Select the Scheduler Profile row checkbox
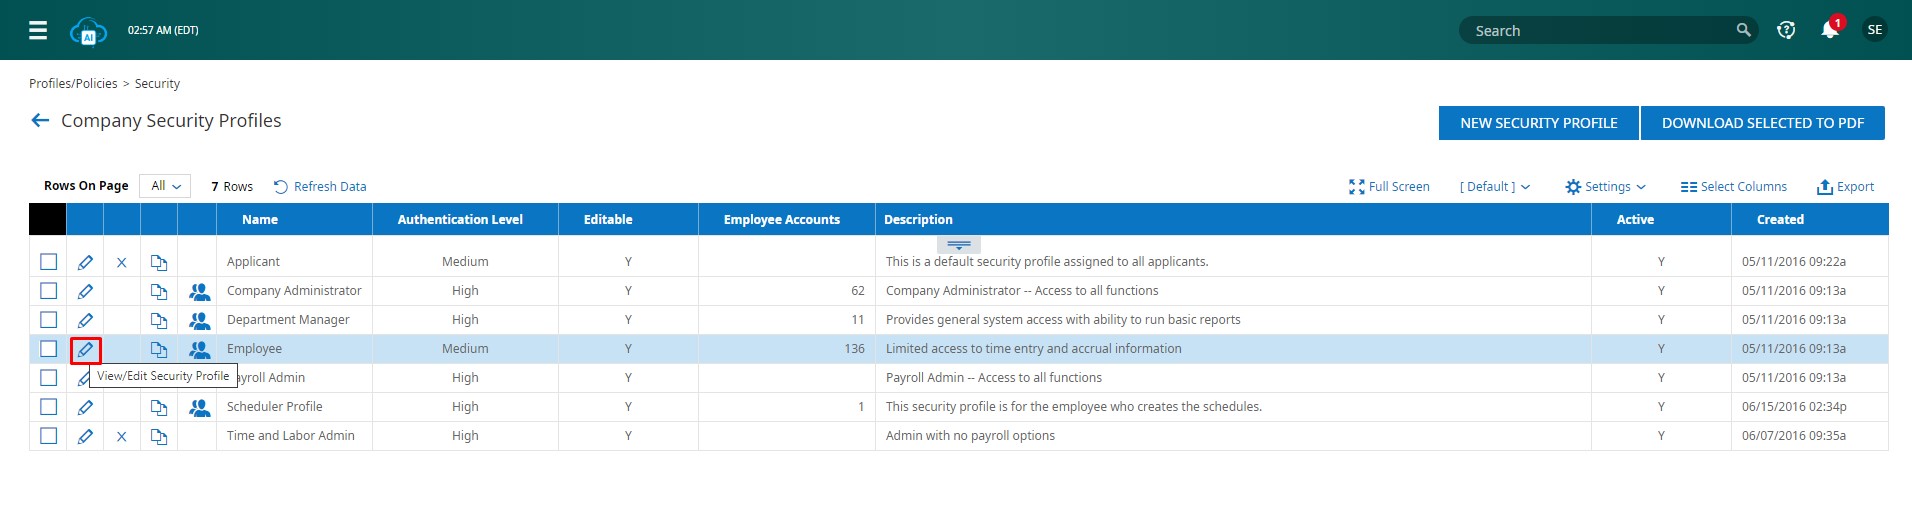The image size is (1912, 517). coord(48,407)
